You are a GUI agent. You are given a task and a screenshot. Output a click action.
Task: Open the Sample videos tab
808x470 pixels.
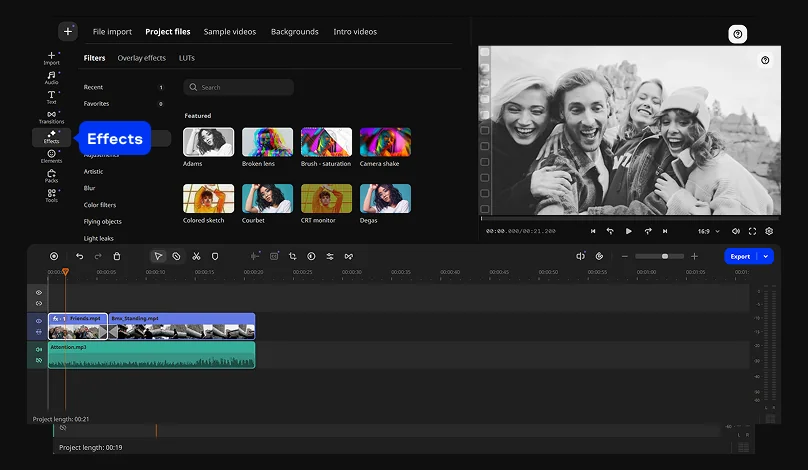click(229, 32)
